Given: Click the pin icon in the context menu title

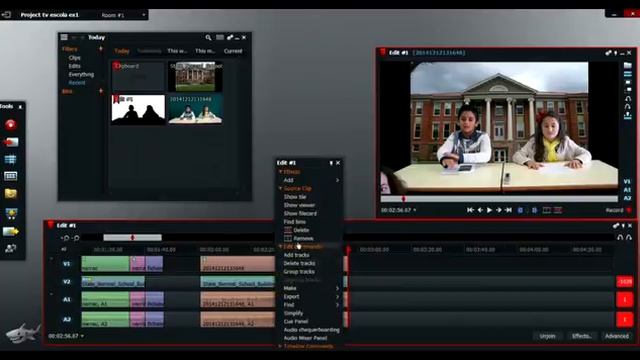Looking at the screenshot, I should [331, 163].
